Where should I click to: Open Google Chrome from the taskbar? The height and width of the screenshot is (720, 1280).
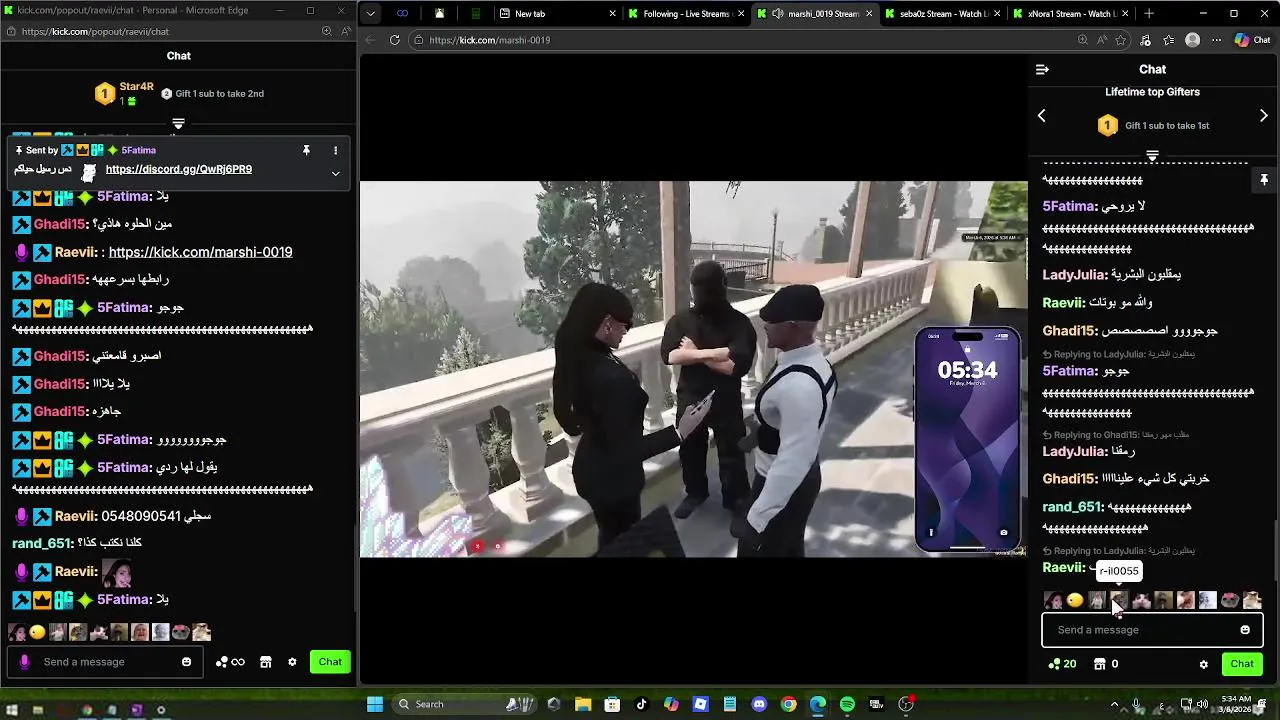788,704
